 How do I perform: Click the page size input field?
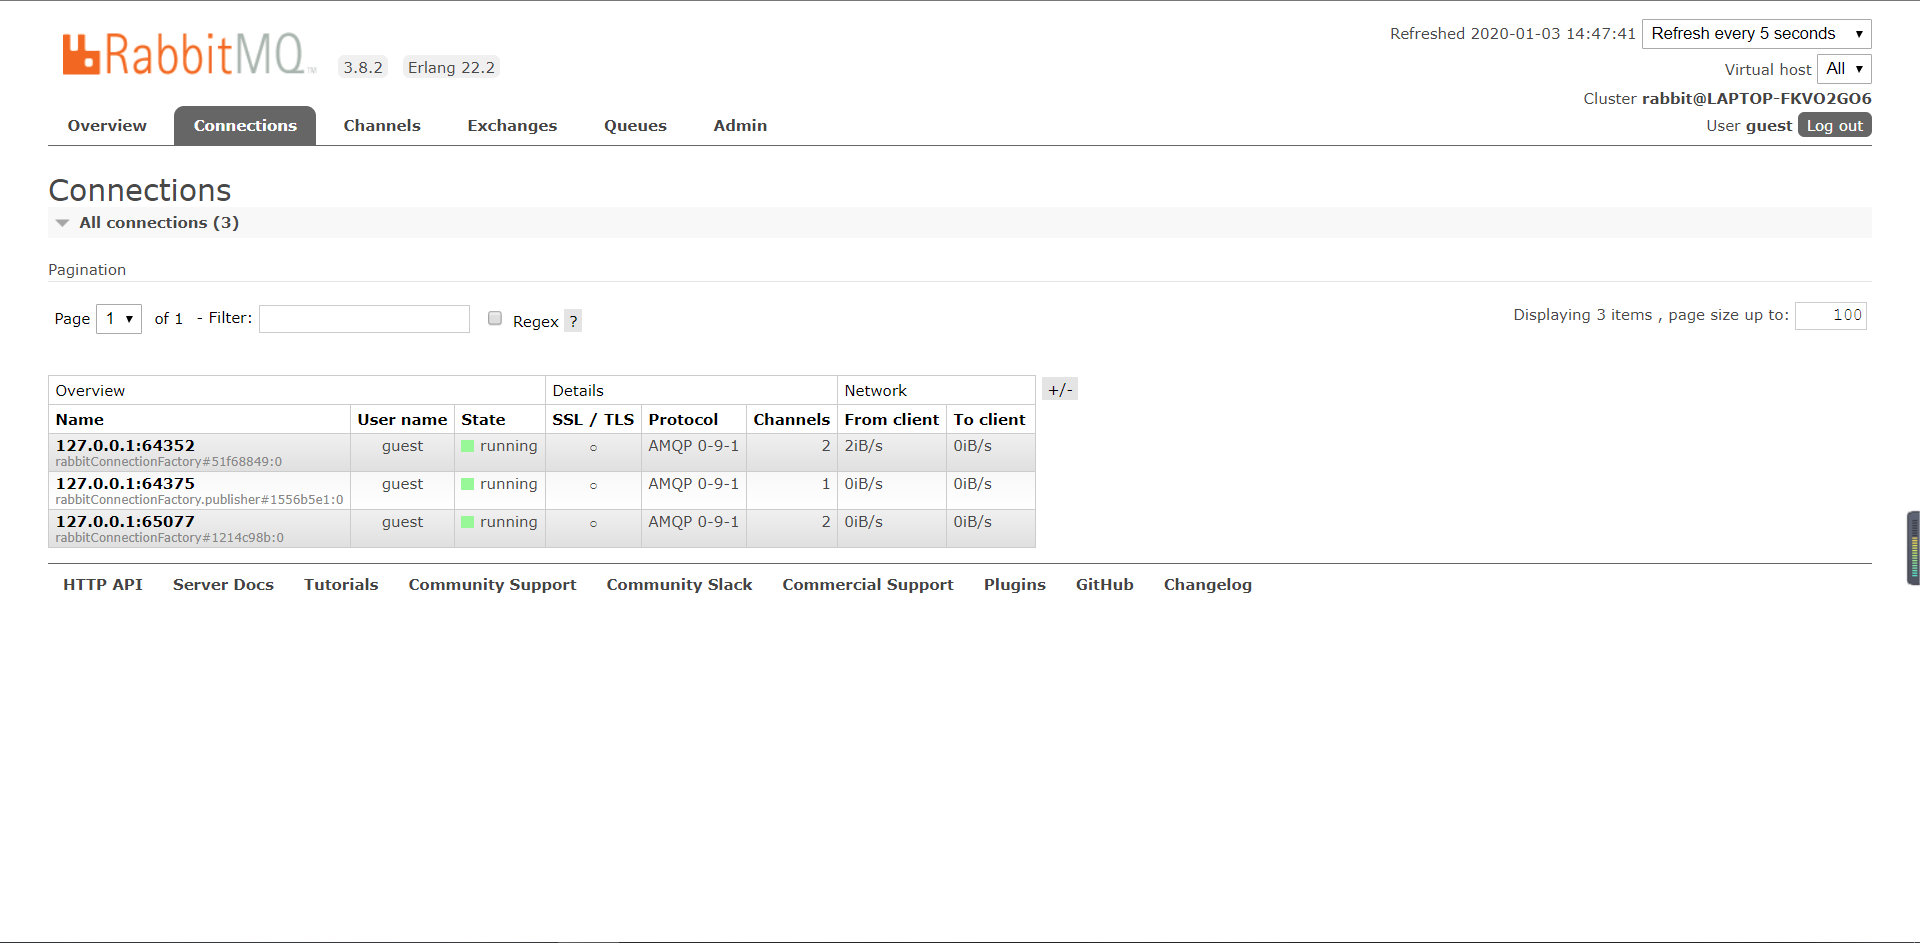1831,316
